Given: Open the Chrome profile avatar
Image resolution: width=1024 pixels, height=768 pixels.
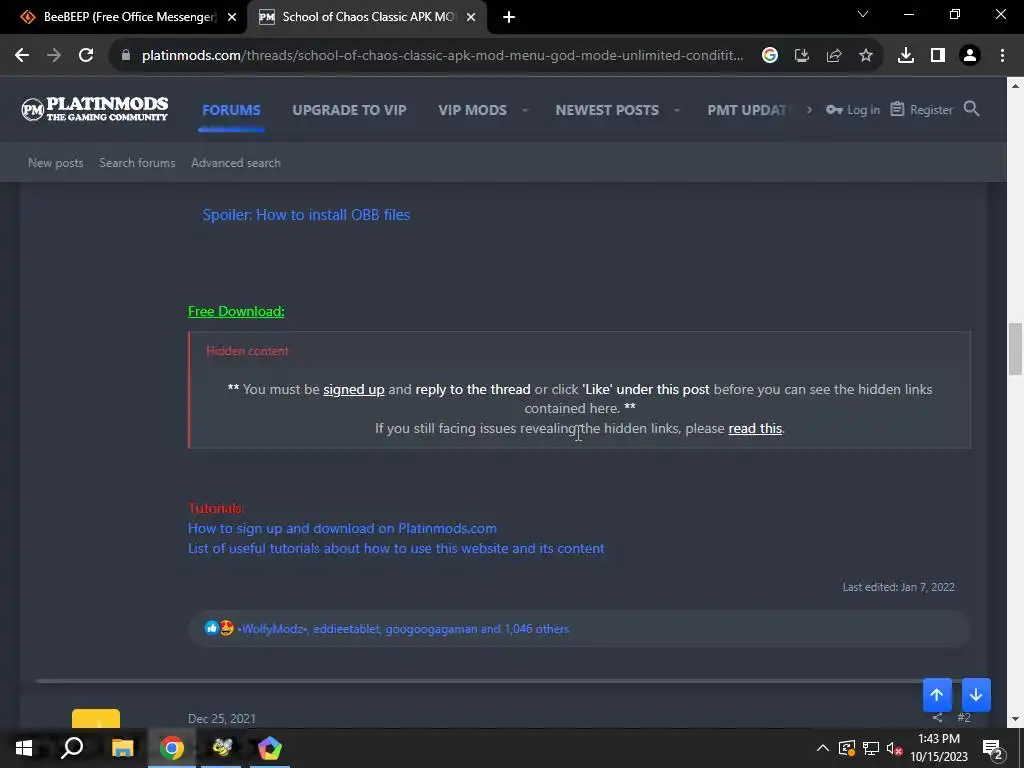Looking at the screenshot, I should 970,56.
